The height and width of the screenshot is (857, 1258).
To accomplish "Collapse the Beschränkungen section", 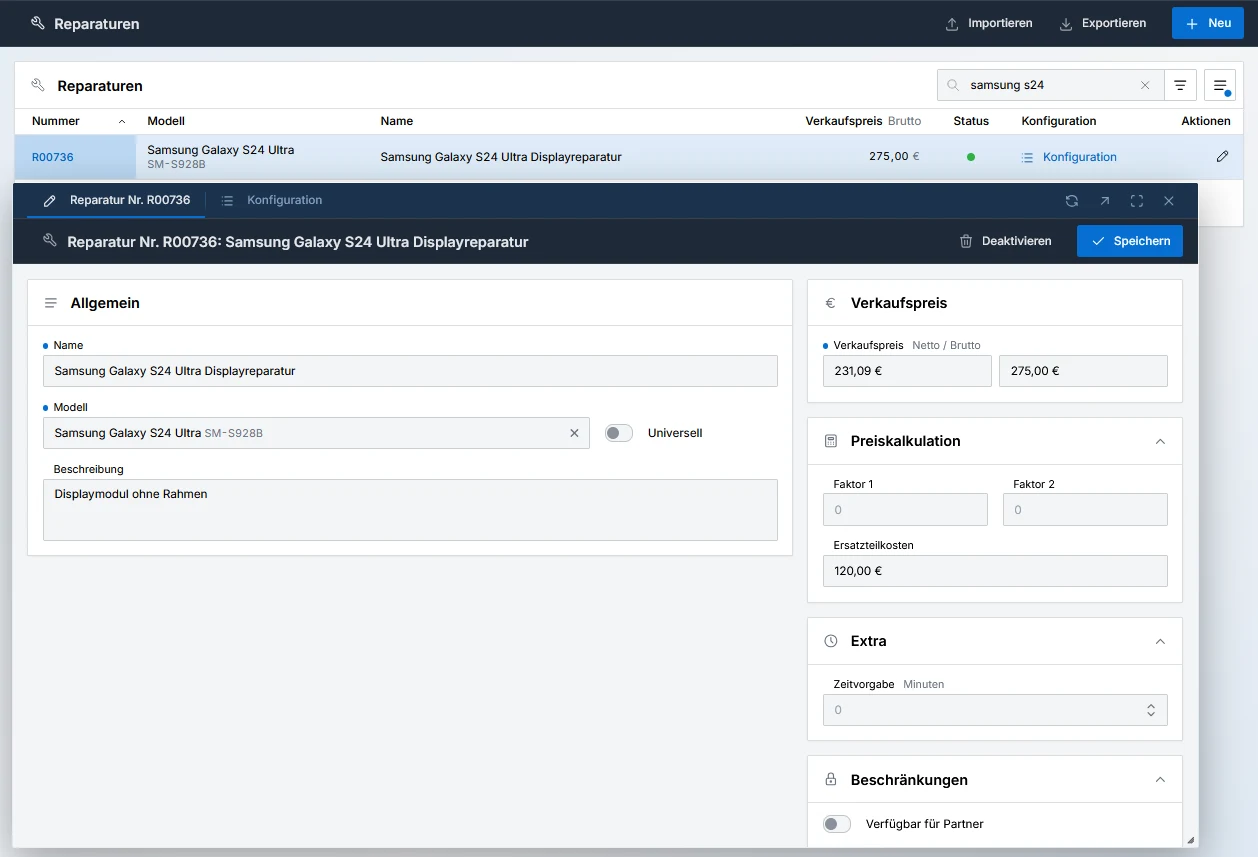I will click(x=1160, y=779).
